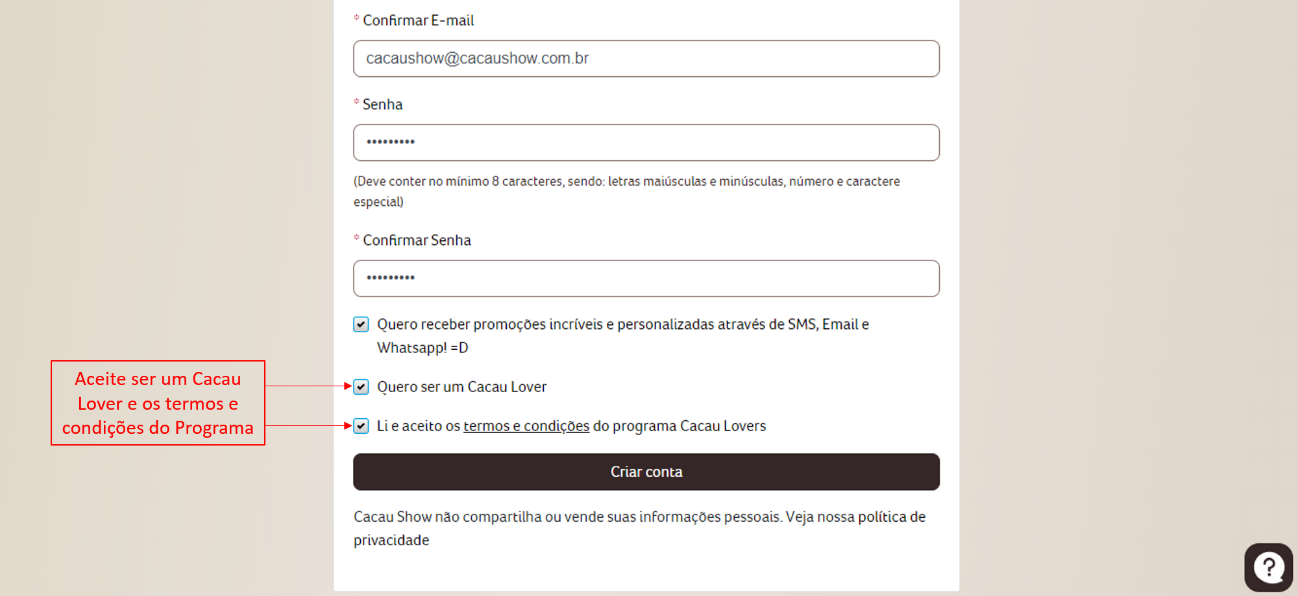Click the Cacau Show não compartilha notice text
The height and width of the screenshot is (596, 1298).
pos(640,528)
